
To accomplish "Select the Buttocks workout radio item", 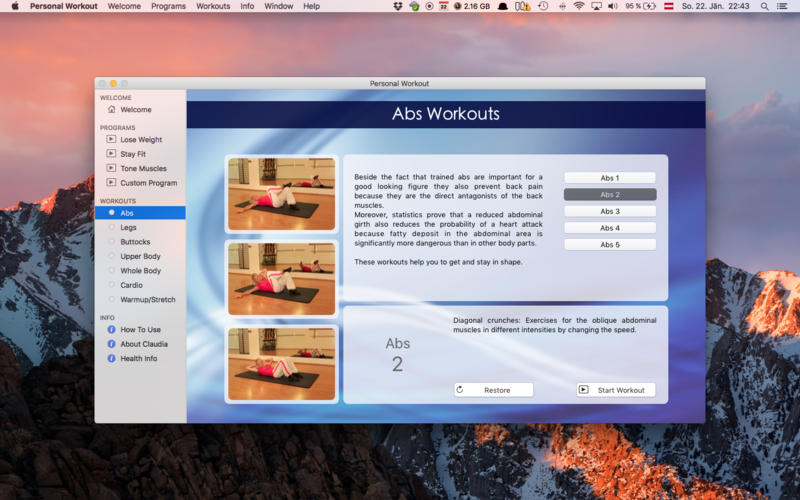I will point(140,241).
